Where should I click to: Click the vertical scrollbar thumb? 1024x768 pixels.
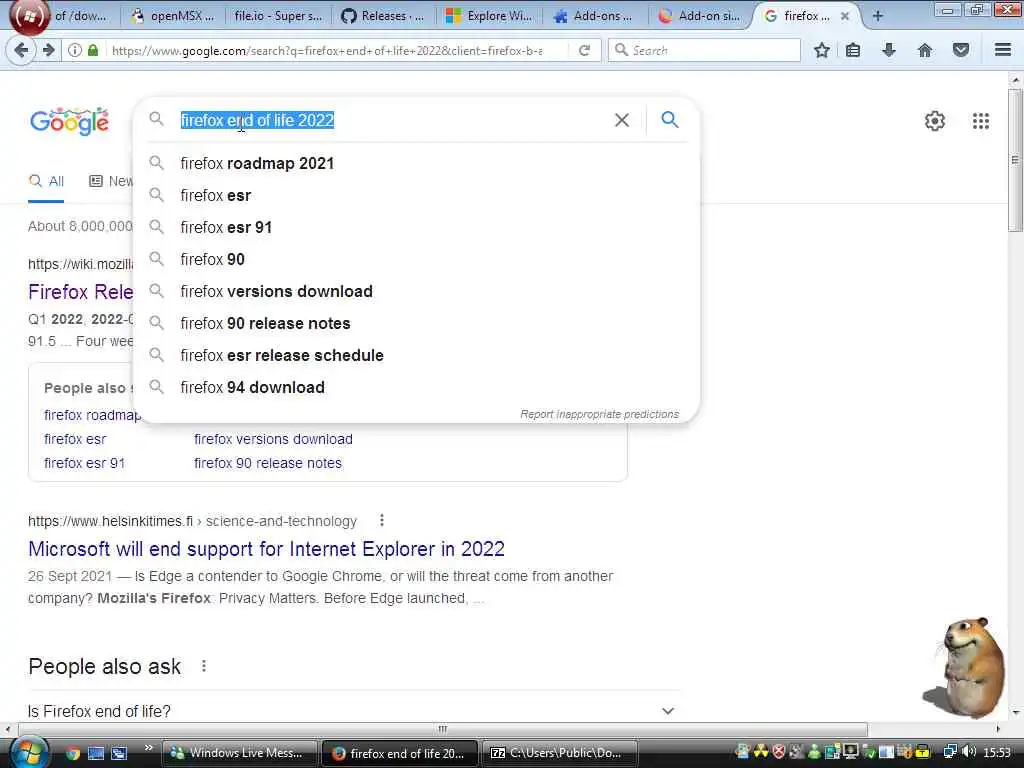pos(1015,160)
